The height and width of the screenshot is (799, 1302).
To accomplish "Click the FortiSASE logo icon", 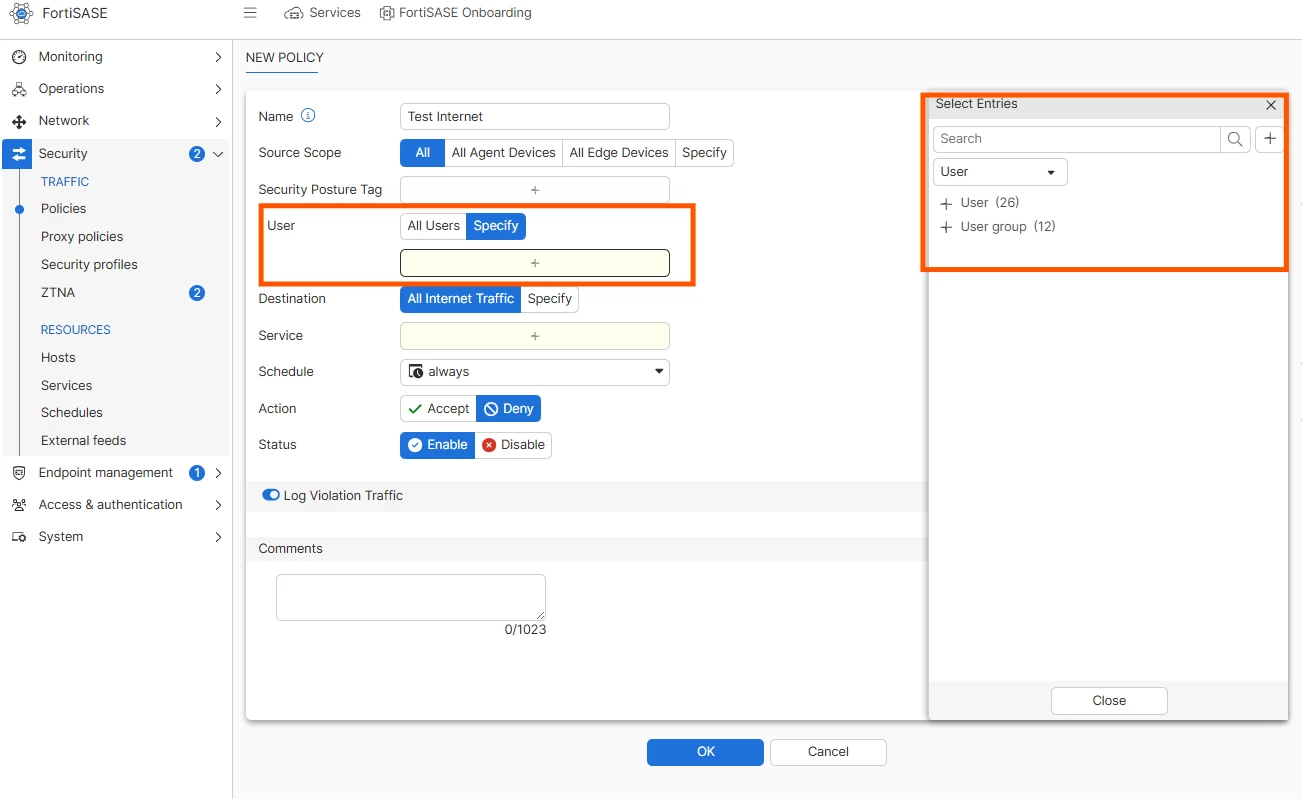I will [20, 14].
